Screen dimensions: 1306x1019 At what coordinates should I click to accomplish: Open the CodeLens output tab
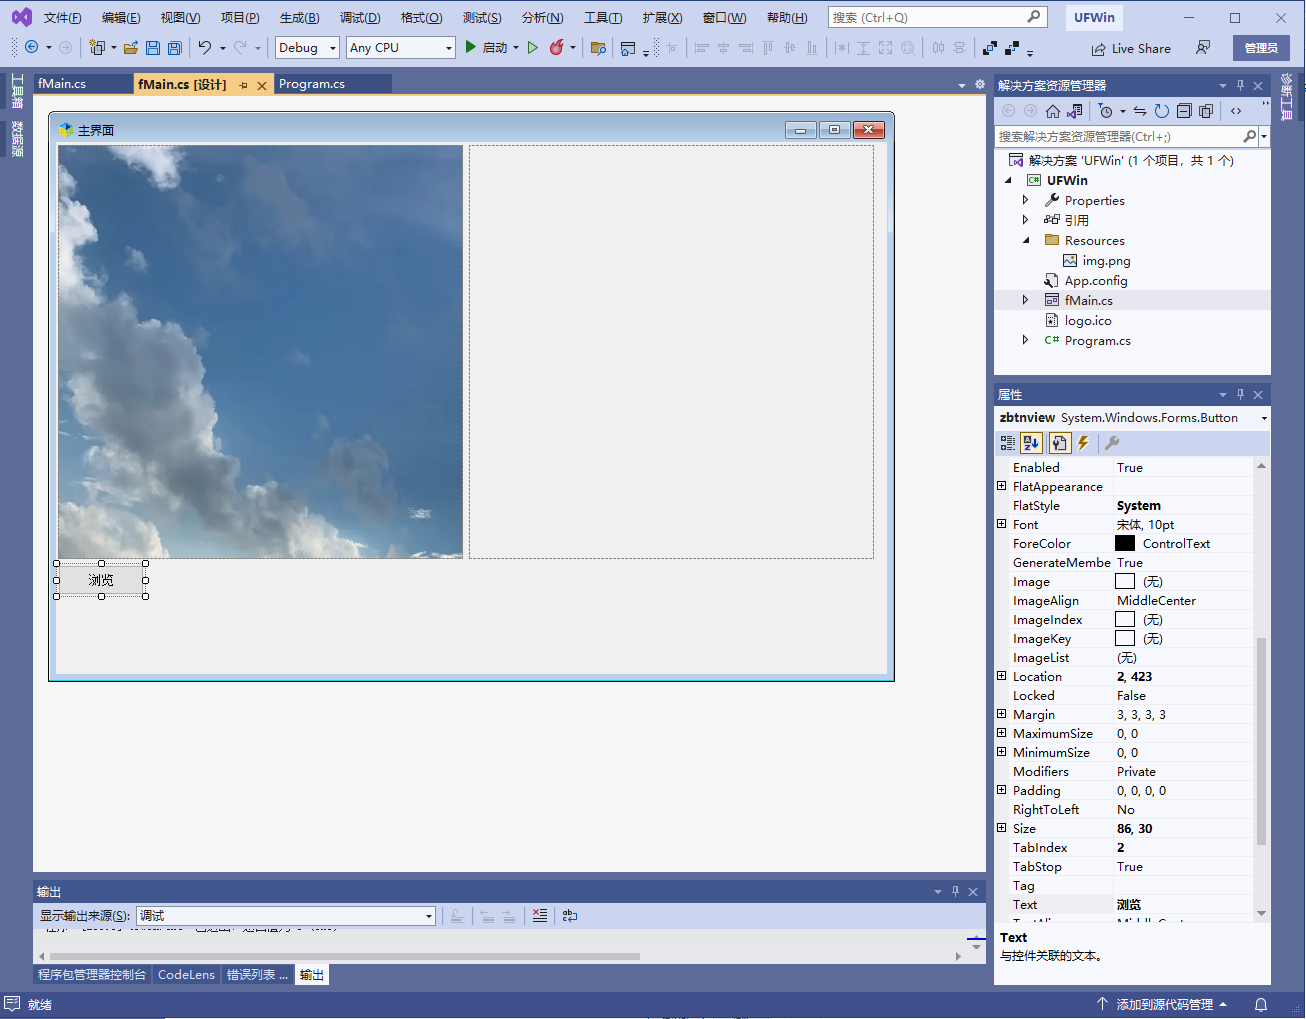pyautogui.click(x=186, y=974)
